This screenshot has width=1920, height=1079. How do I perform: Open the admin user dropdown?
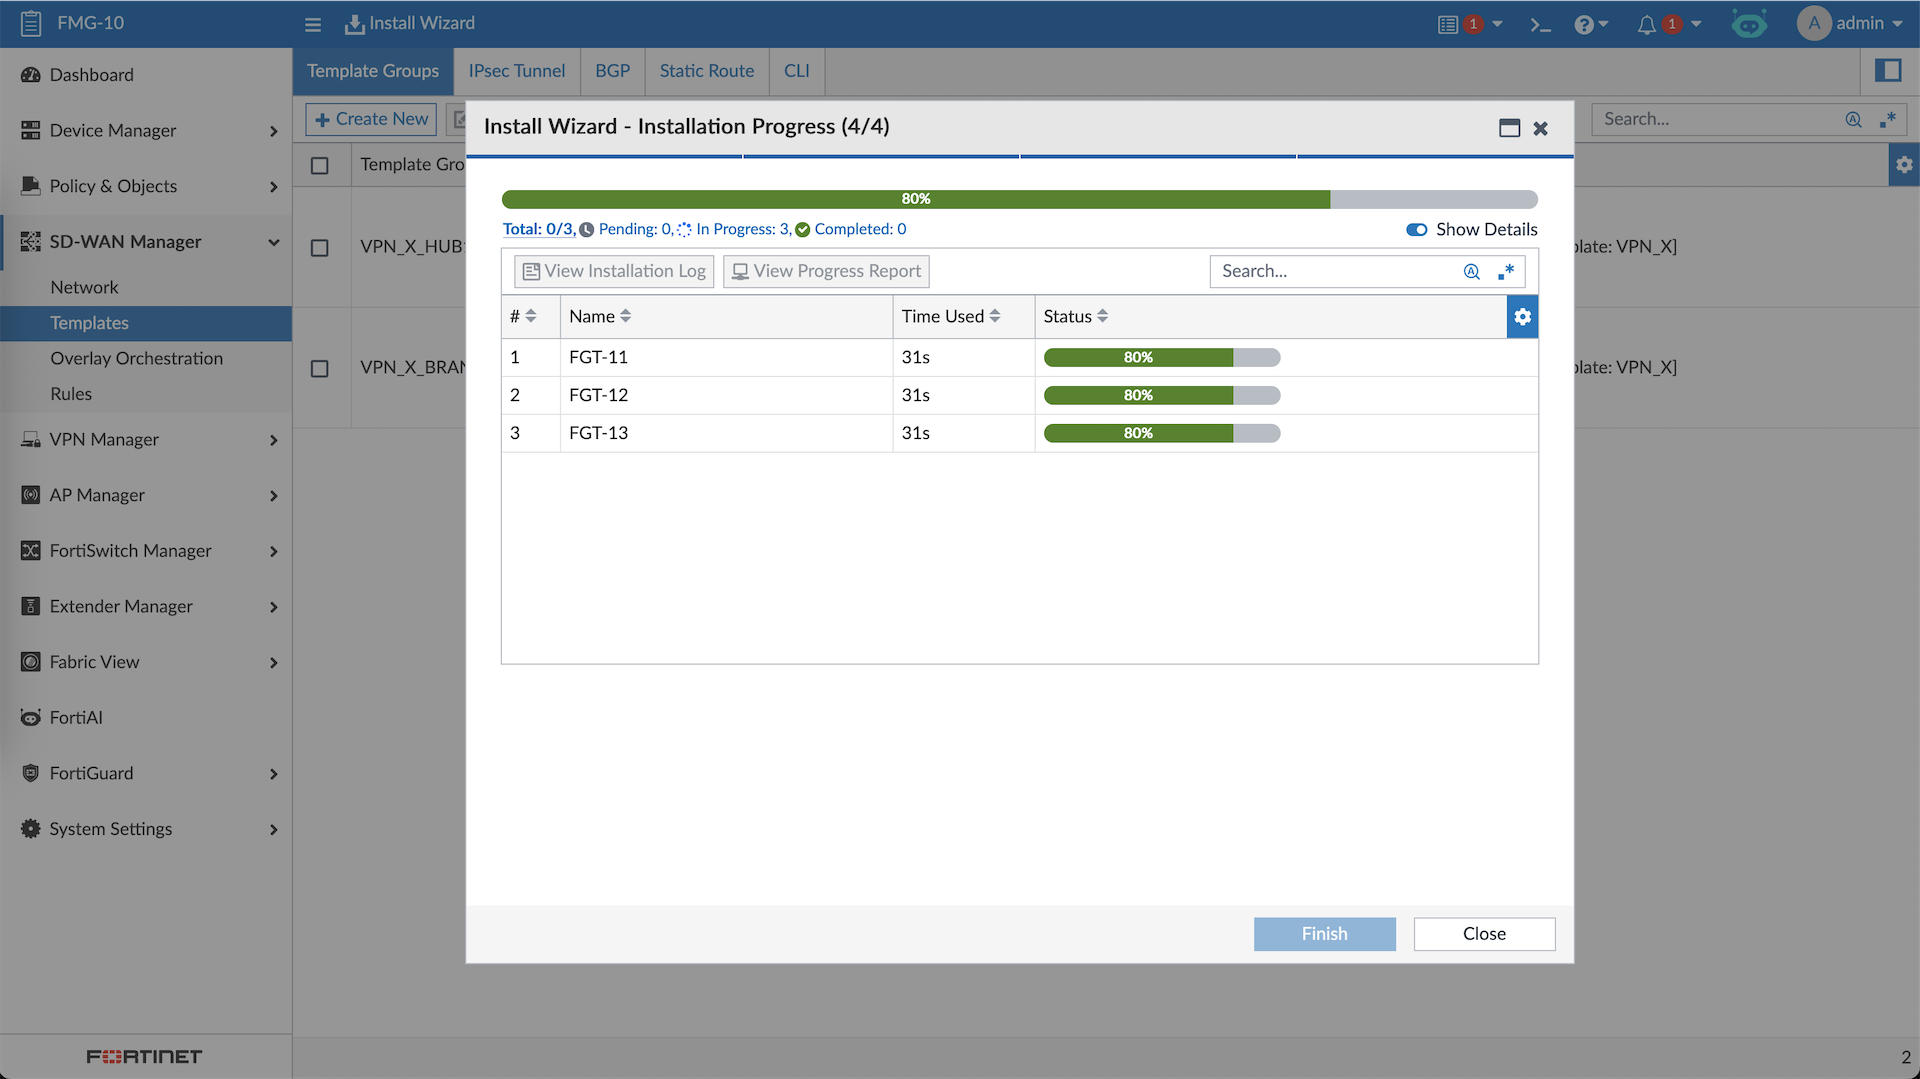(x=1850, y=23)
